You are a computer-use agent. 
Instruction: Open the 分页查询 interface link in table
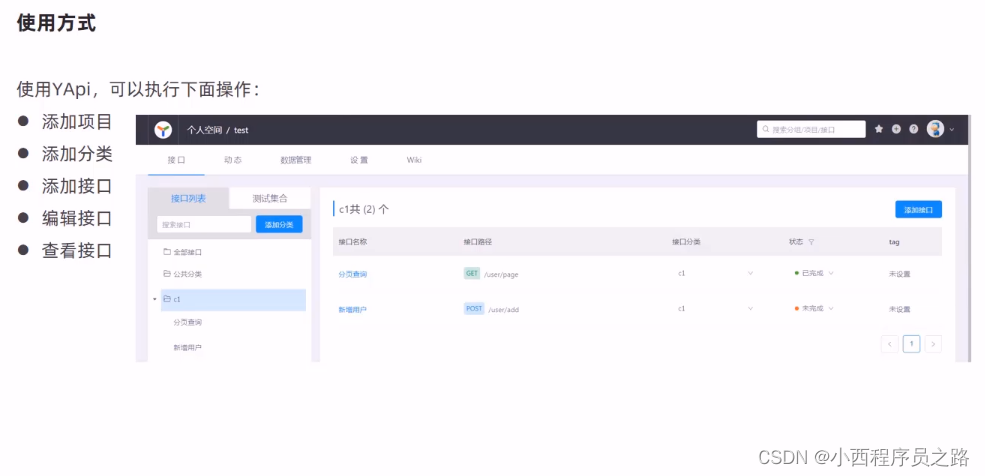coord(352,274)
